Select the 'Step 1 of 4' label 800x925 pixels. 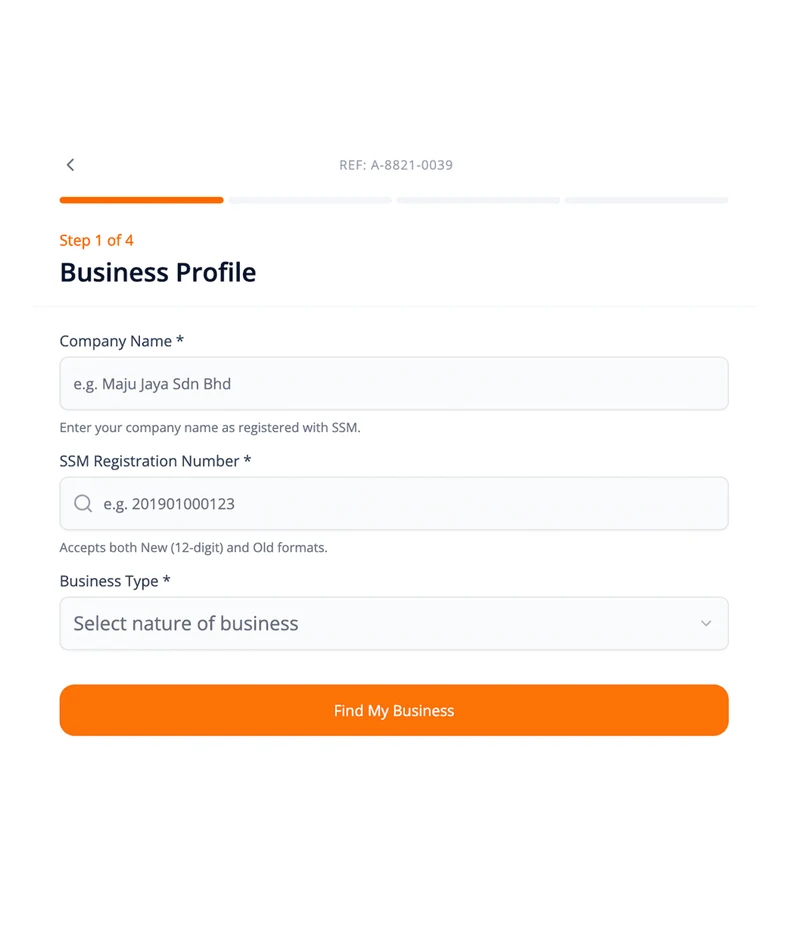[97, 240]
